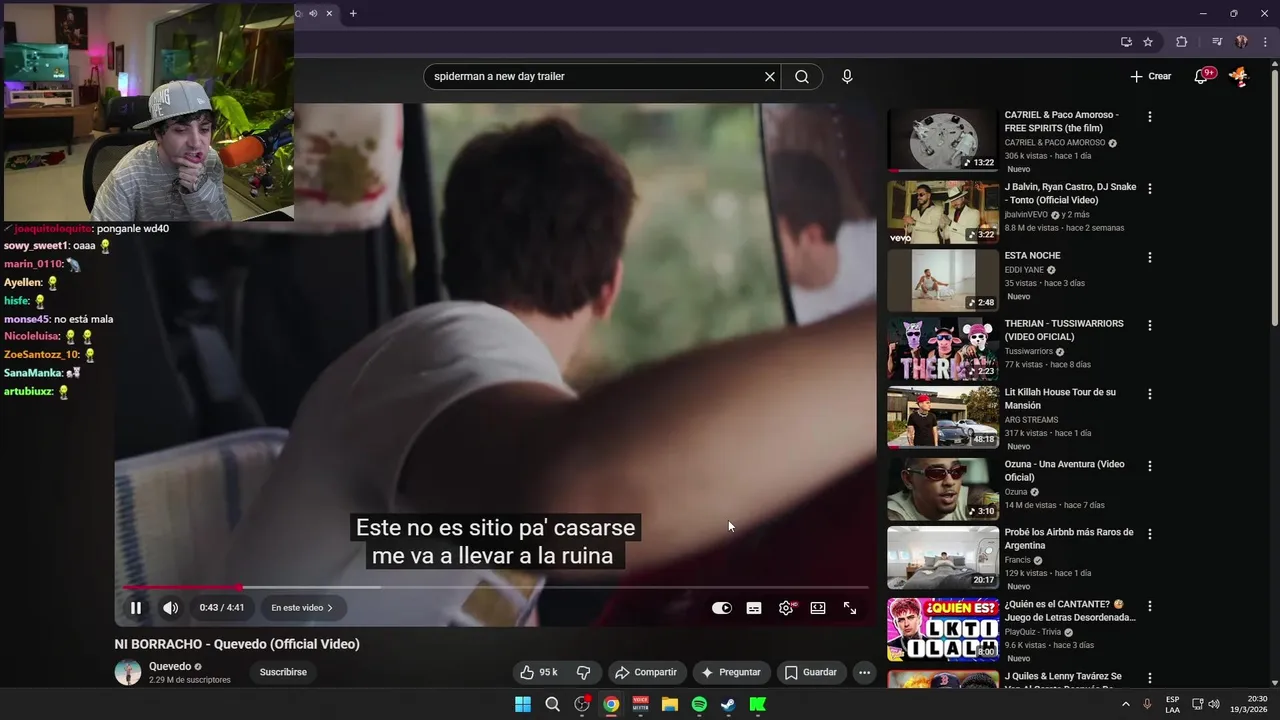Viewport: 1280px width, 720px height.
Task: Click the Preguntar button
Action: click(731, 672)
